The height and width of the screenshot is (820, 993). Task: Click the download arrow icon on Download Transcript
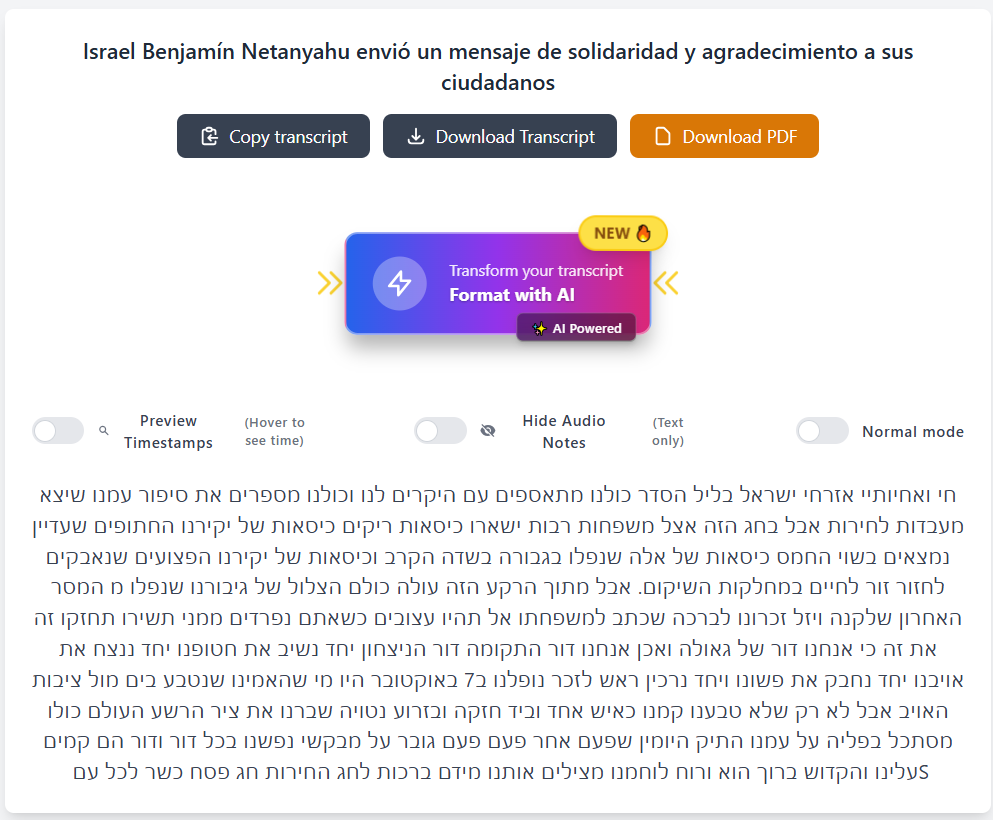tap(415, 136)
